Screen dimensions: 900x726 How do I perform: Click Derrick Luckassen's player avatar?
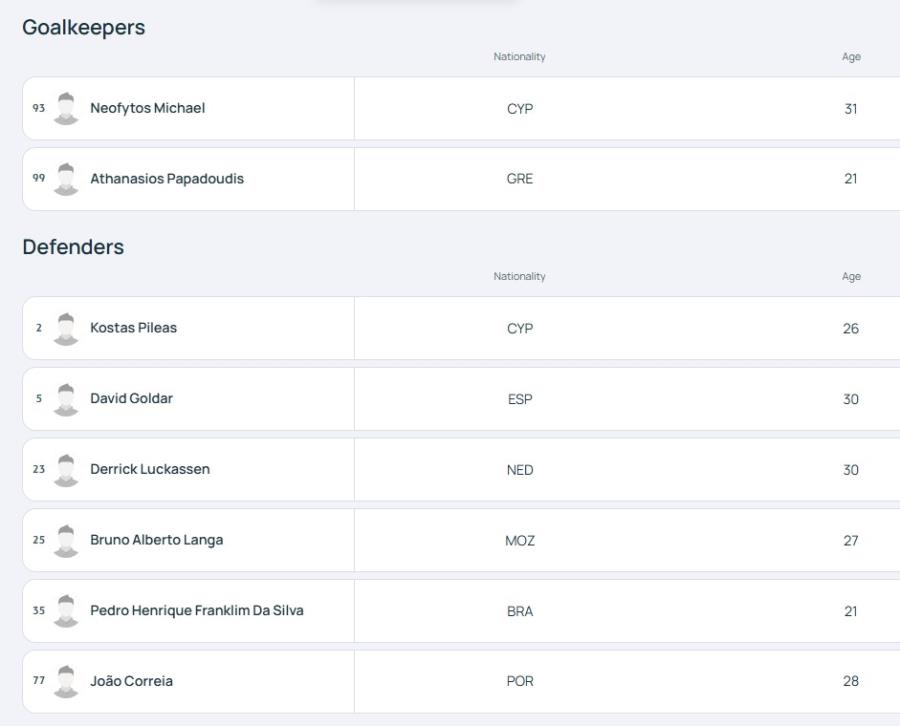coord(66,470)
